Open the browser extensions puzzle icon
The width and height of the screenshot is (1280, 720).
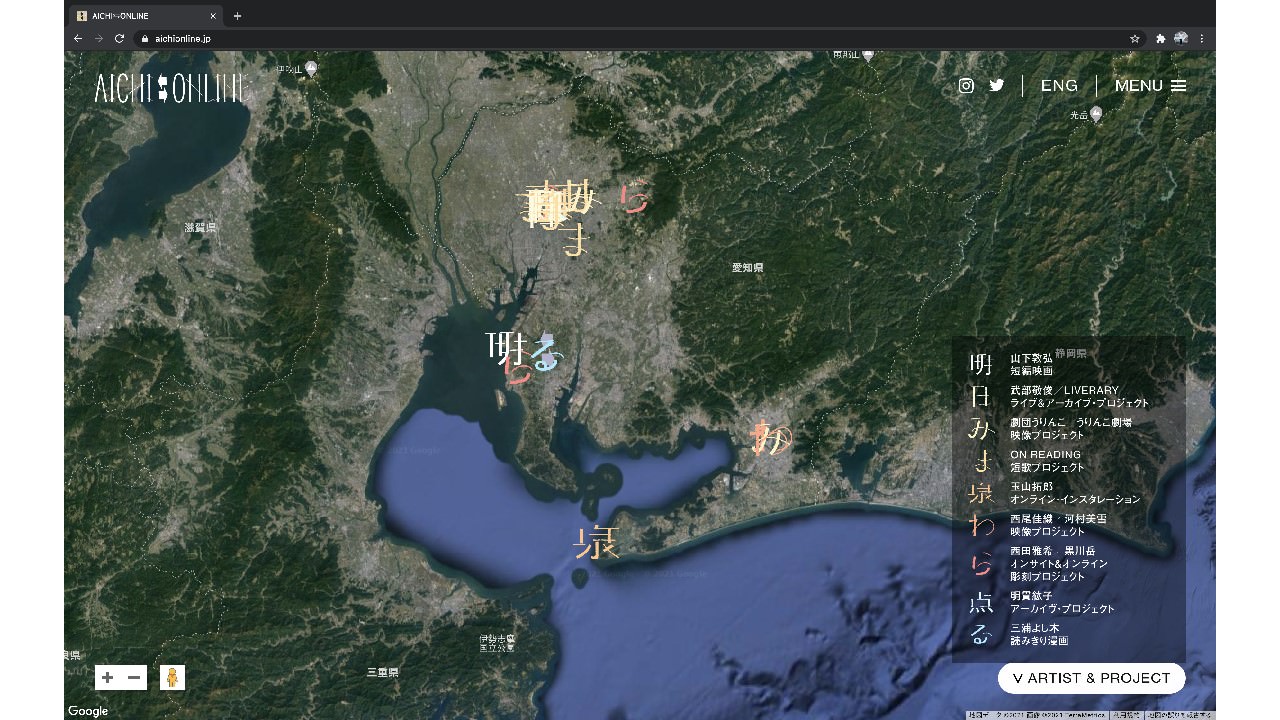[1160, 38]
